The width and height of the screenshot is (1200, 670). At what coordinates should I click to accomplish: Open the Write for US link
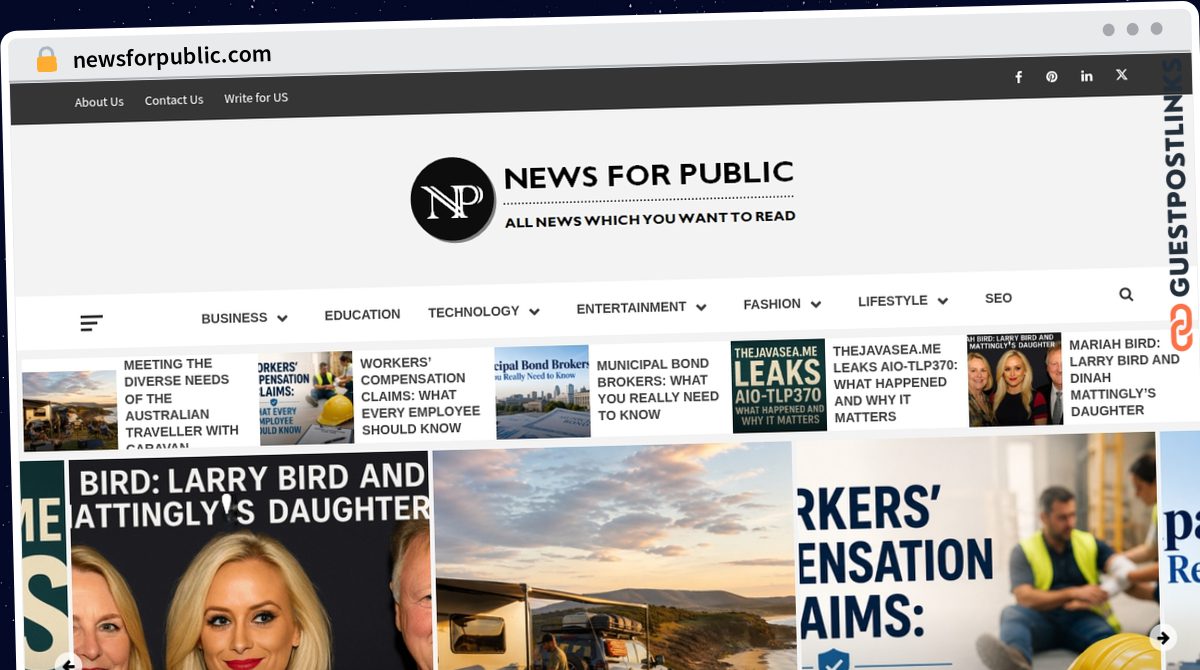click(256, 98)
